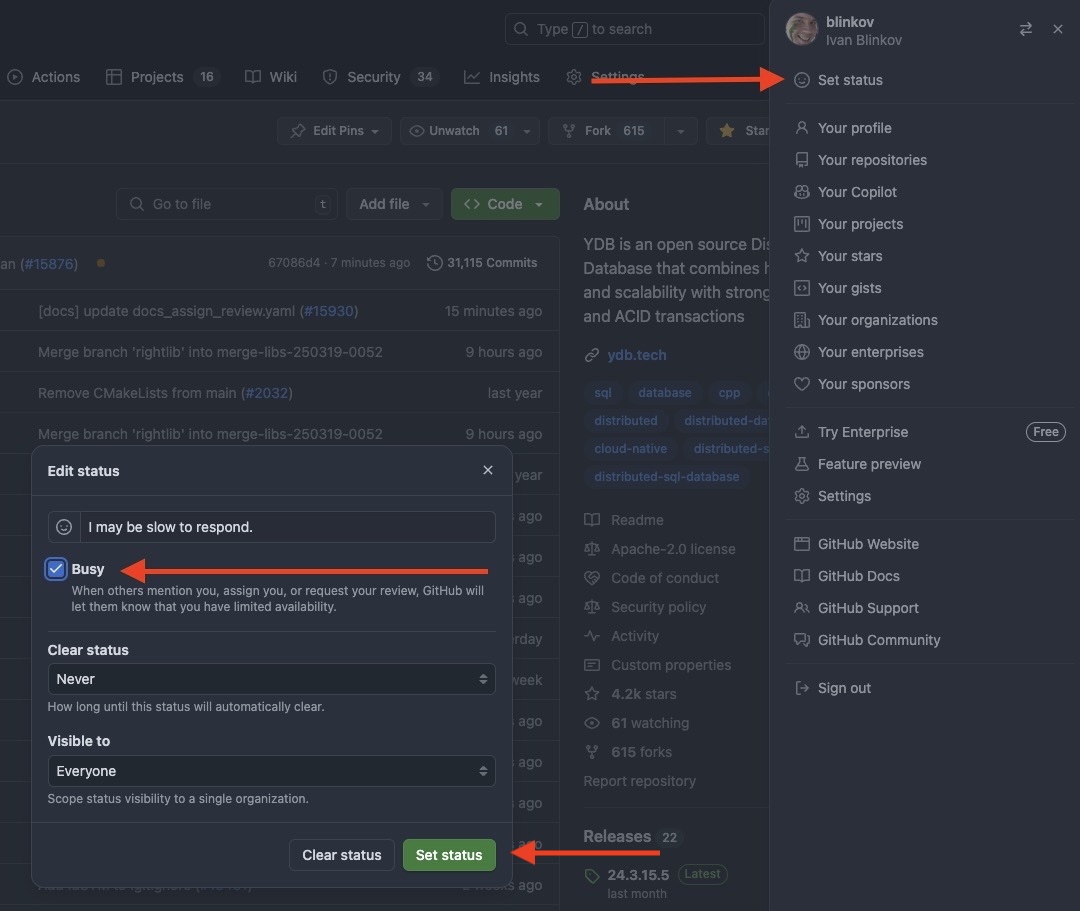The image size is (1080, 911).
Task: Select Your Copilot from user menu
Action: click(857, 192)
